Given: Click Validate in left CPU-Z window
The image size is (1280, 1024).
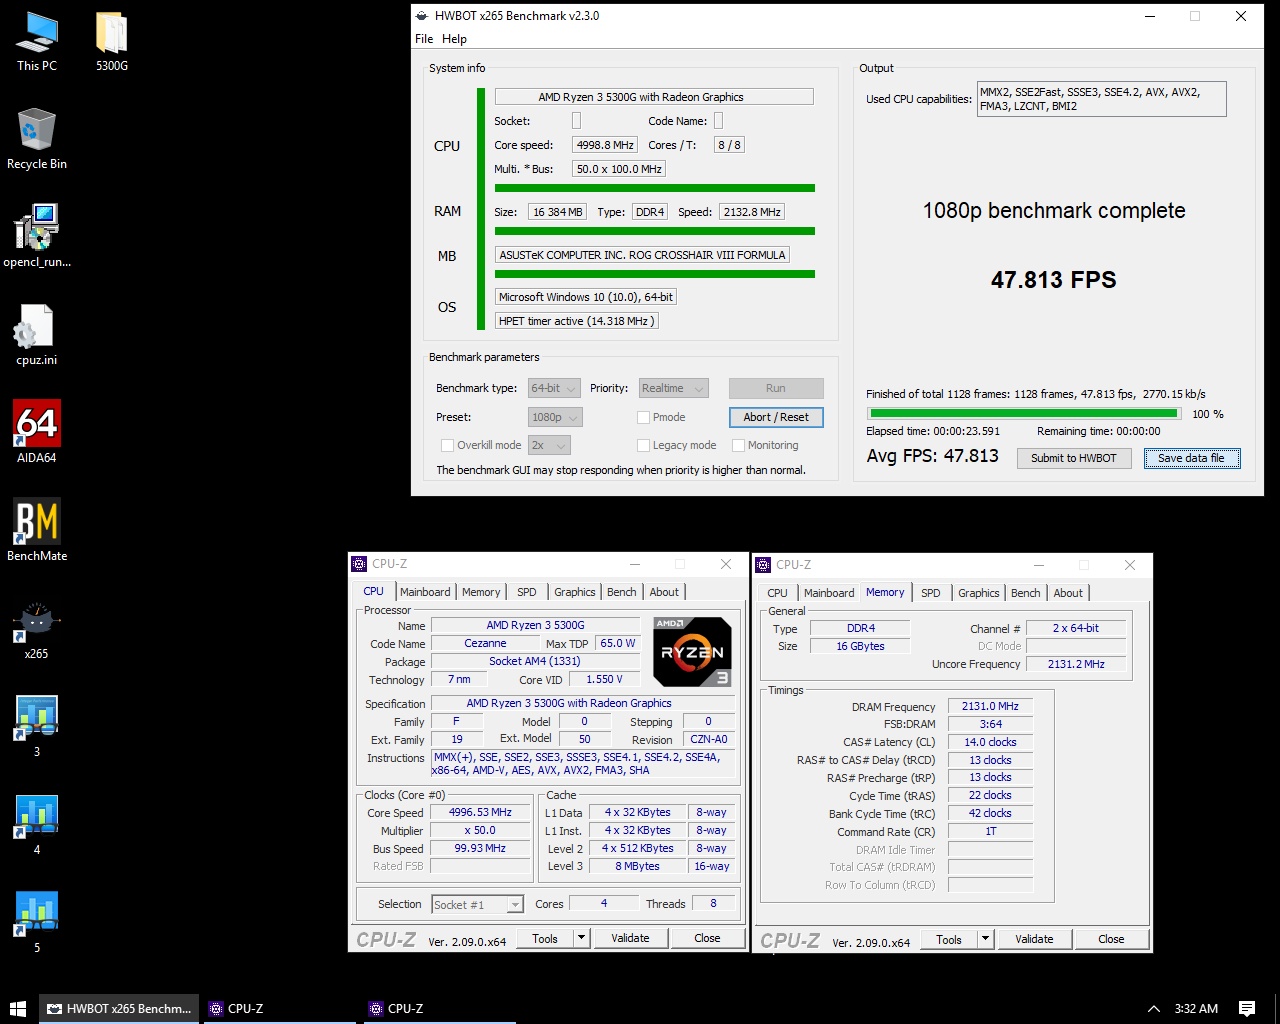Looking at the screenshot, I should click(x=630, y=938).
